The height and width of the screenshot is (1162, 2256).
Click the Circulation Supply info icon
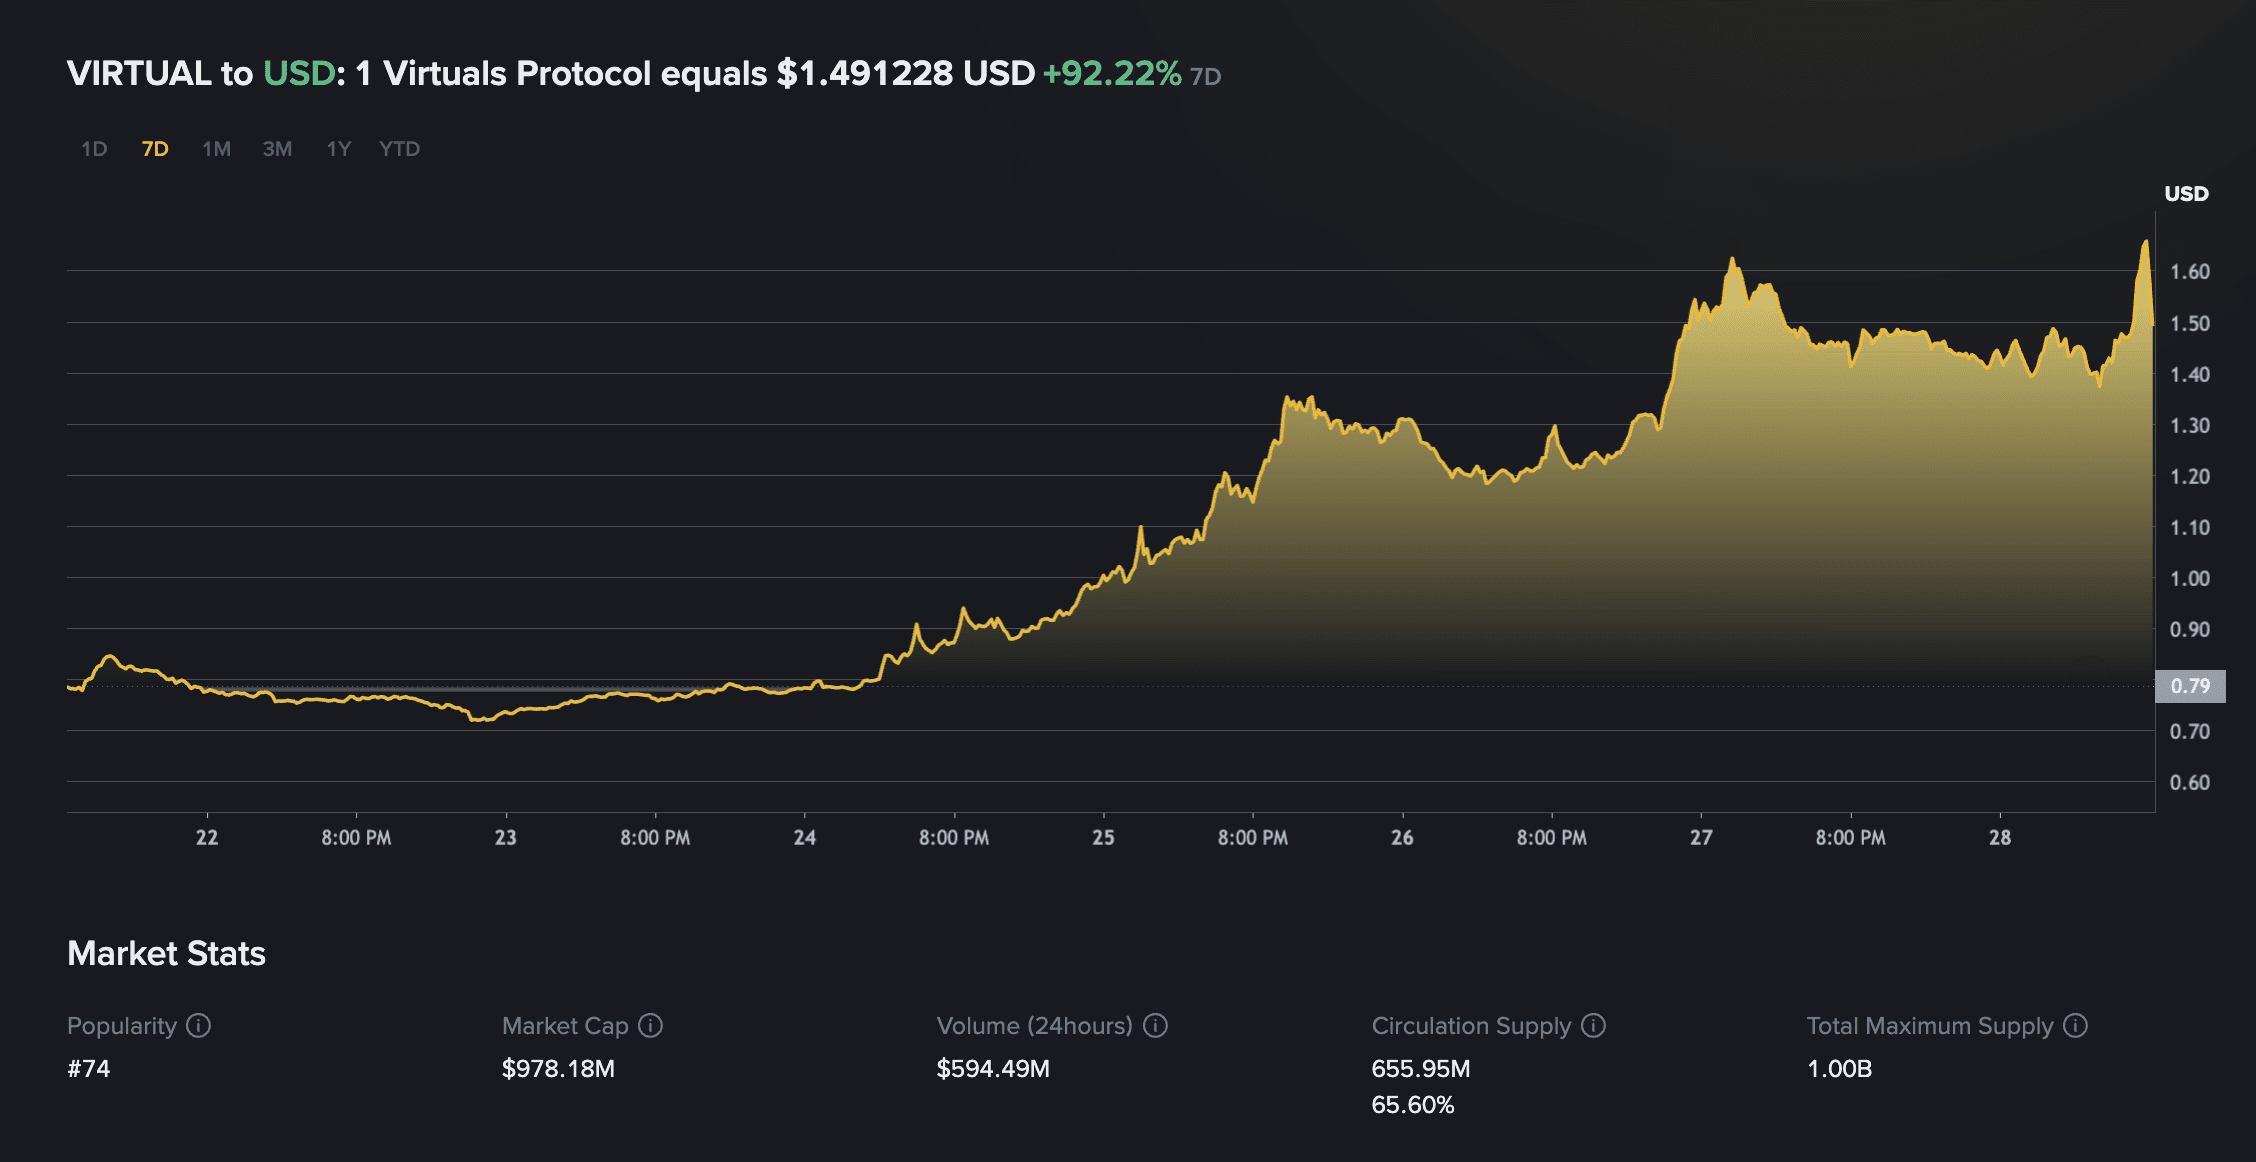pyautogui.click(x=1594, y=1026)
